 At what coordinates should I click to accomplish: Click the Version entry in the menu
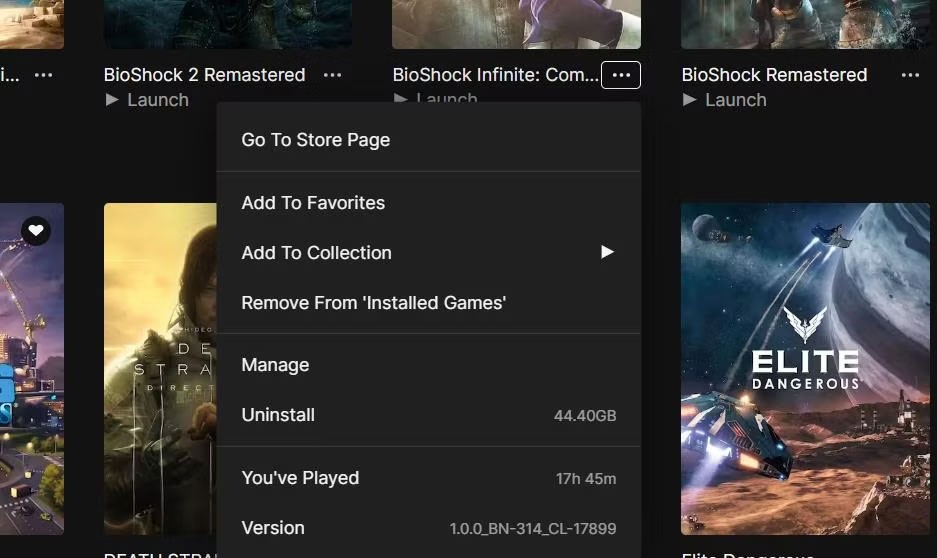273,528
